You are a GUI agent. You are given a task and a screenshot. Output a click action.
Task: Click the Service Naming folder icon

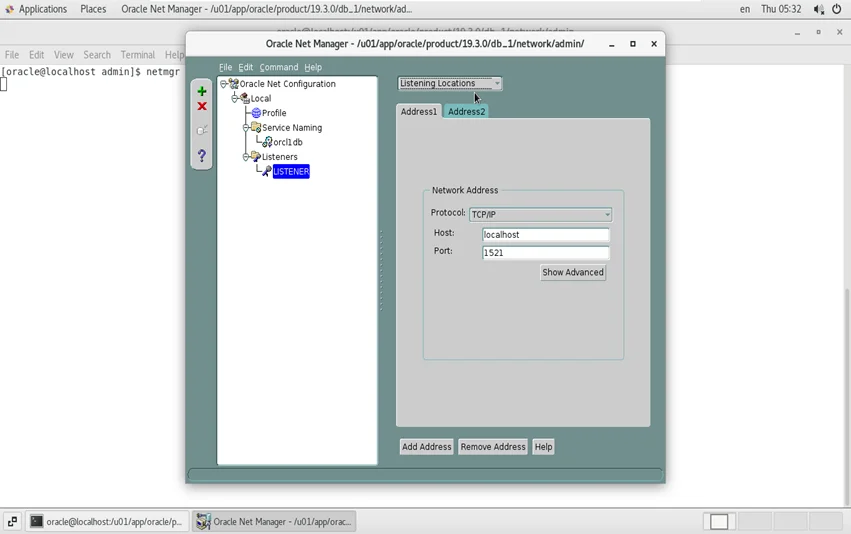[x=256, y=128]
